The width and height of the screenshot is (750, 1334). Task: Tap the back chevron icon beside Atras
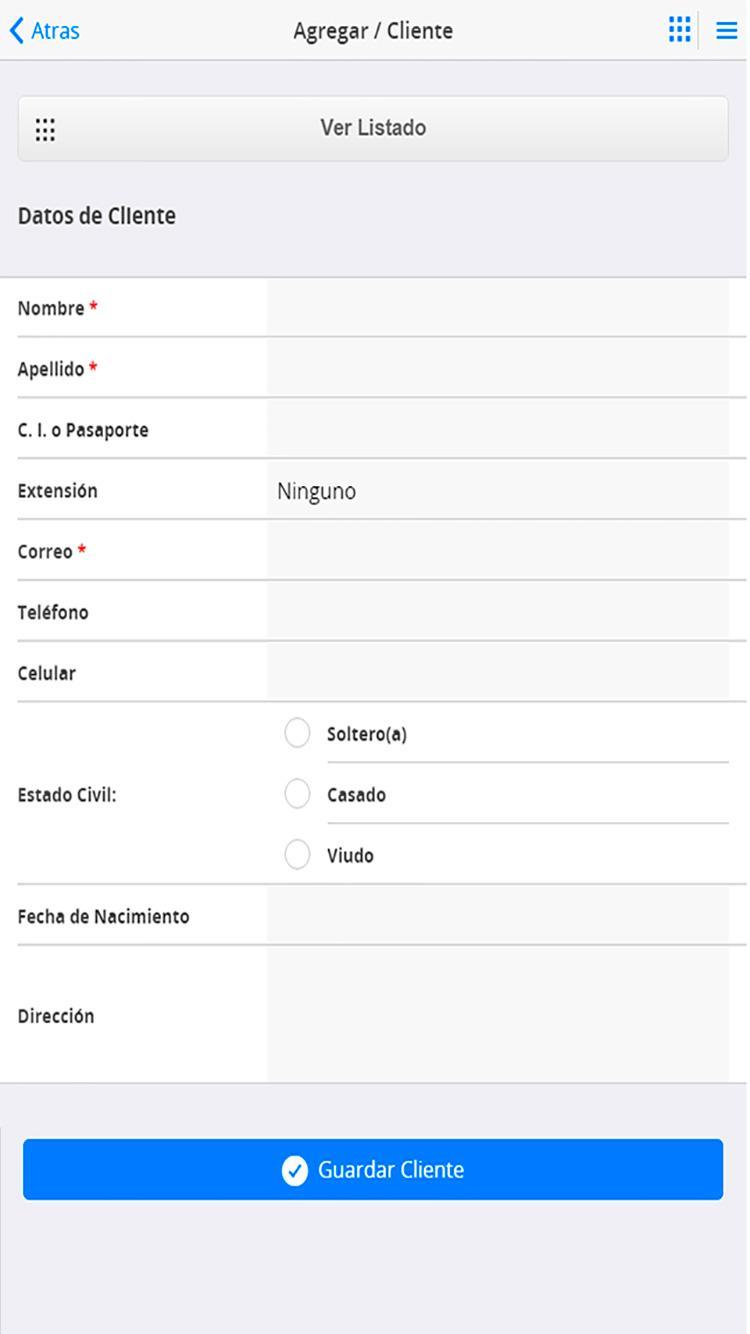pyautogui.click(x=16, y=30)
